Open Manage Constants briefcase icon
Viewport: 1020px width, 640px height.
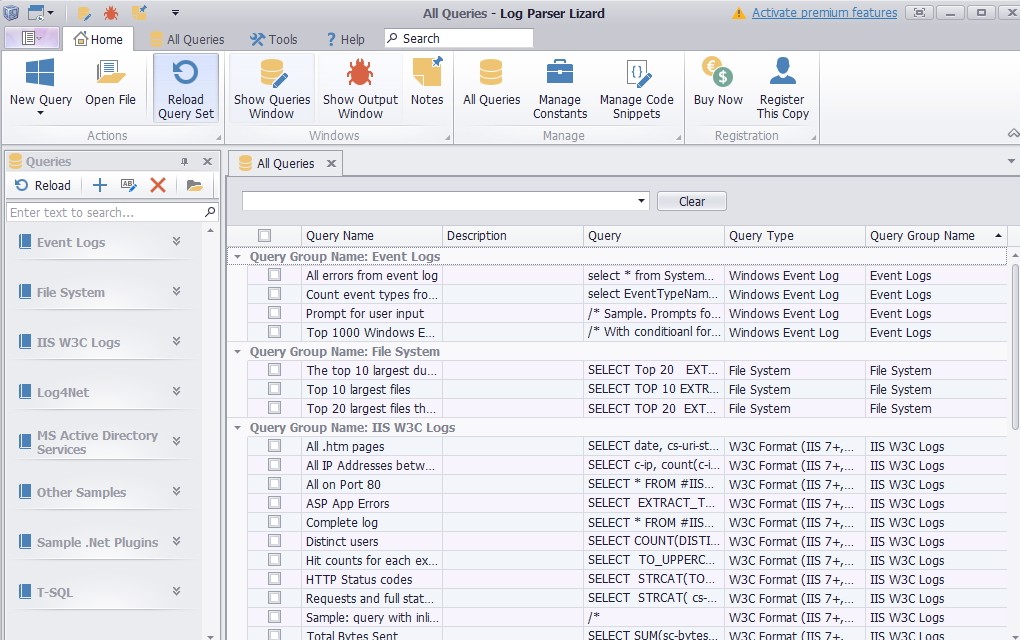[x=559, y=75]
